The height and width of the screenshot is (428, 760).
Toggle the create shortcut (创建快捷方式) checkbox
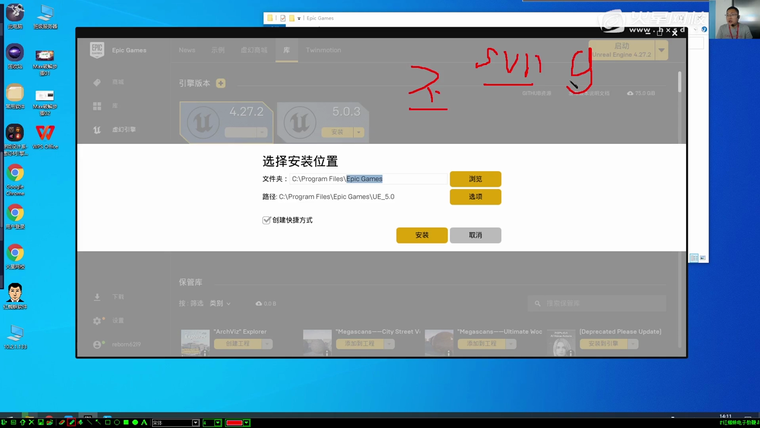[x=267, y=220]
